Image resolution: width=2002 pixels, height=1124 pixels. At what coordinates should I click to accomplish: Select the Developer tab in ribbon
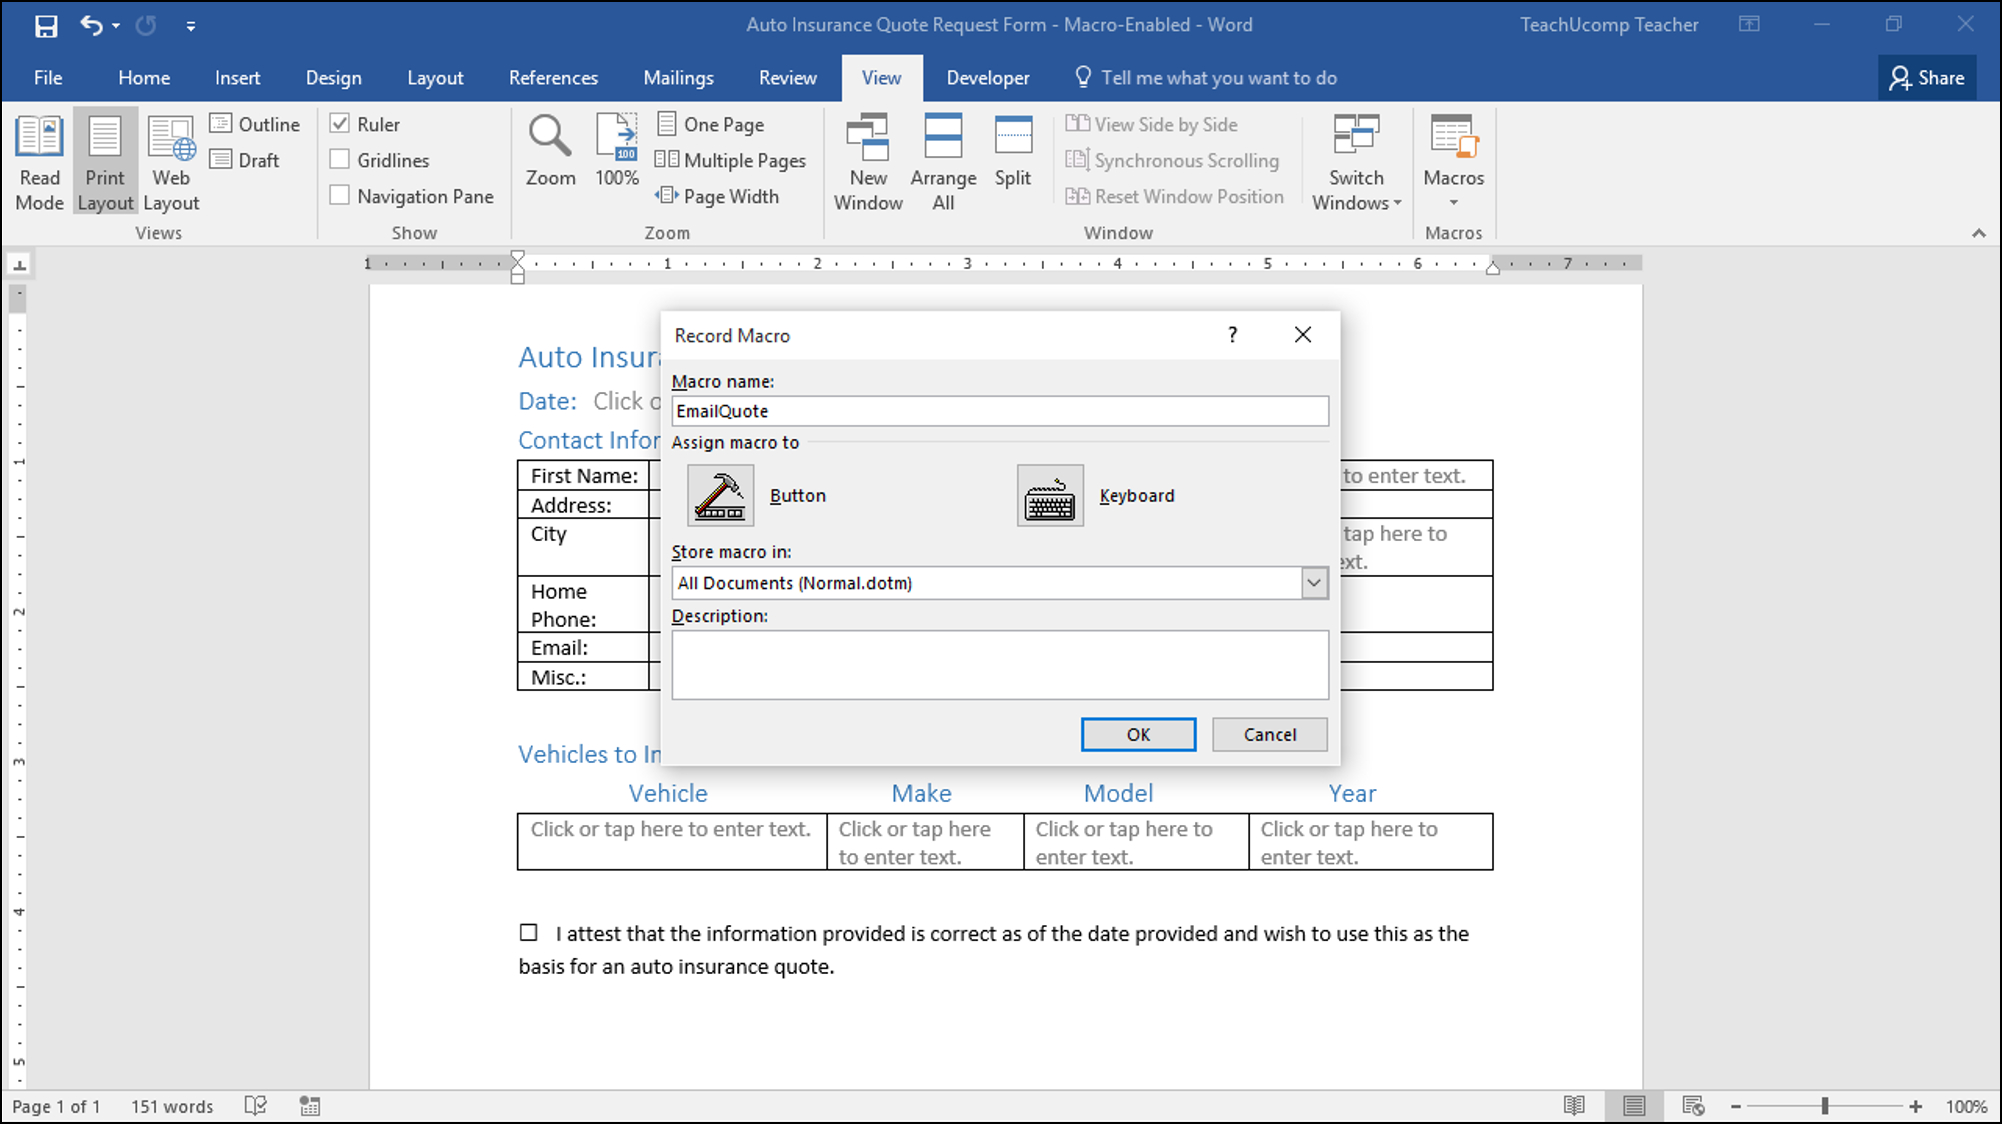(x=987, y=78)
